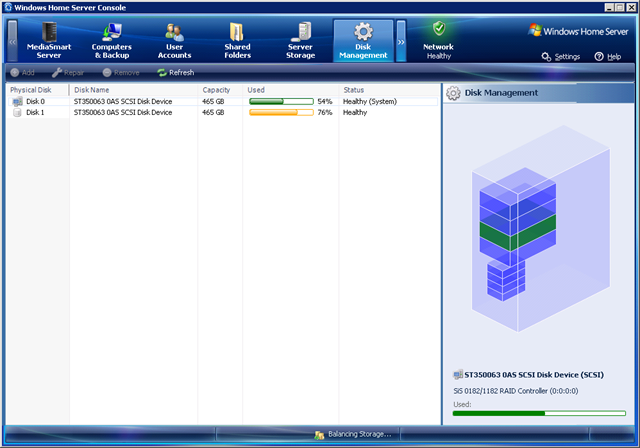Expand tabs with right double-chevron
640x448 pixels.
401,41
